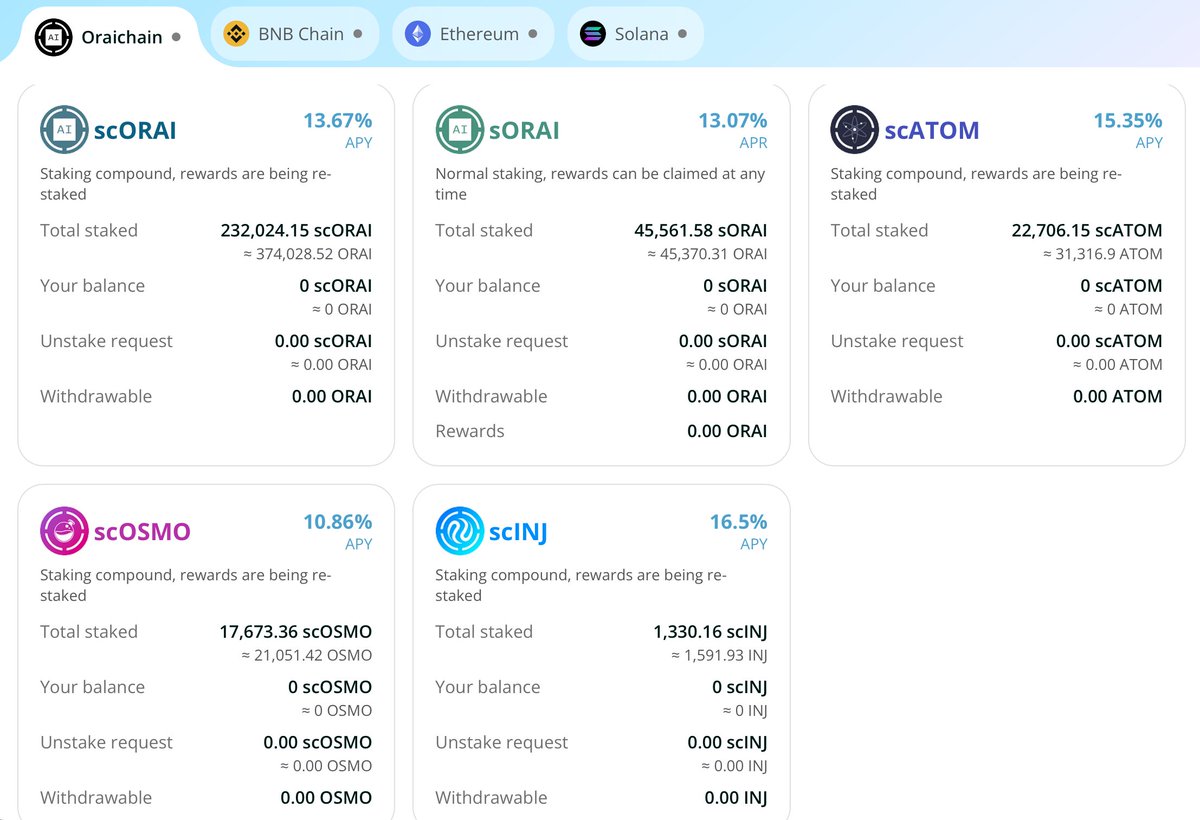
Task: Click the Ethereum diamond logo icon
Action: (417, 34)
